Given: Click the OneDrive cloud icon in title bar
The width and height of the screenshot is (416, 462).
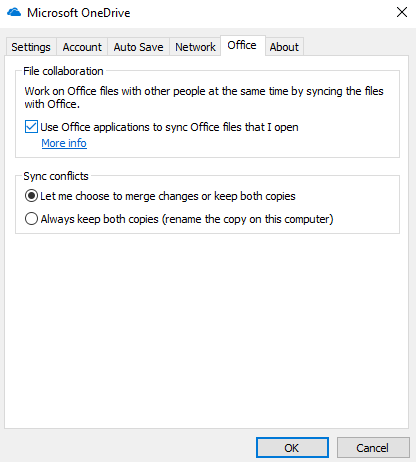Looking at the screenshot, I should [14, 13].
